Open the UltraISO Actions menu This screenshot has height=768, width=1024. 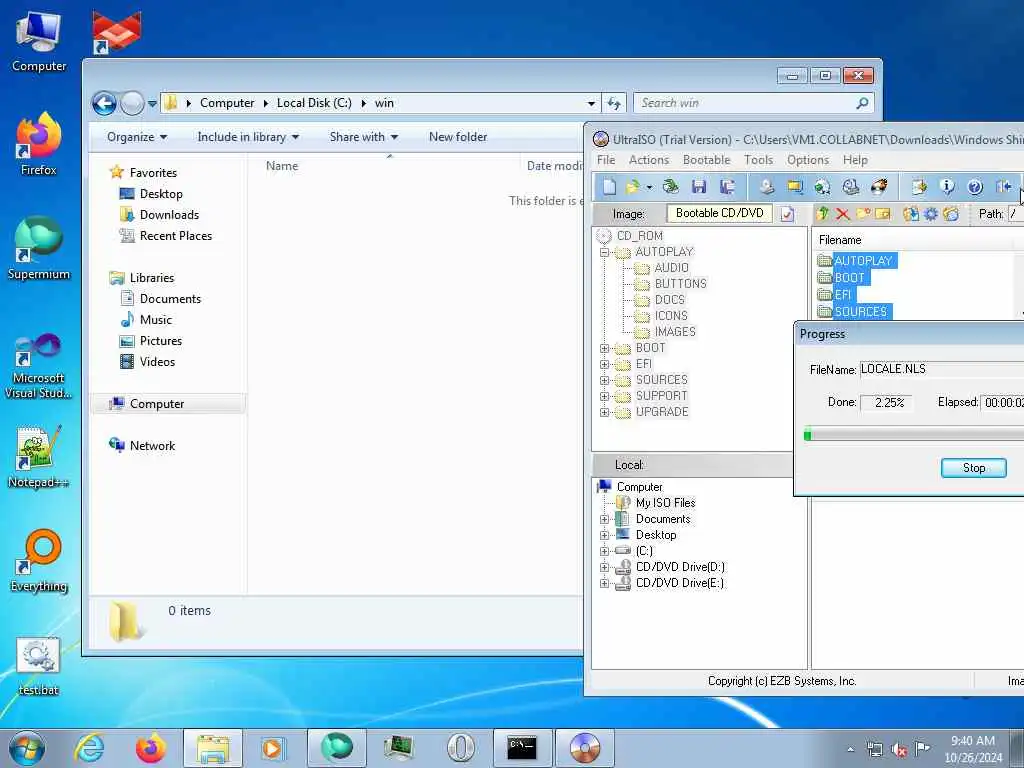click(x=648, y=160)
